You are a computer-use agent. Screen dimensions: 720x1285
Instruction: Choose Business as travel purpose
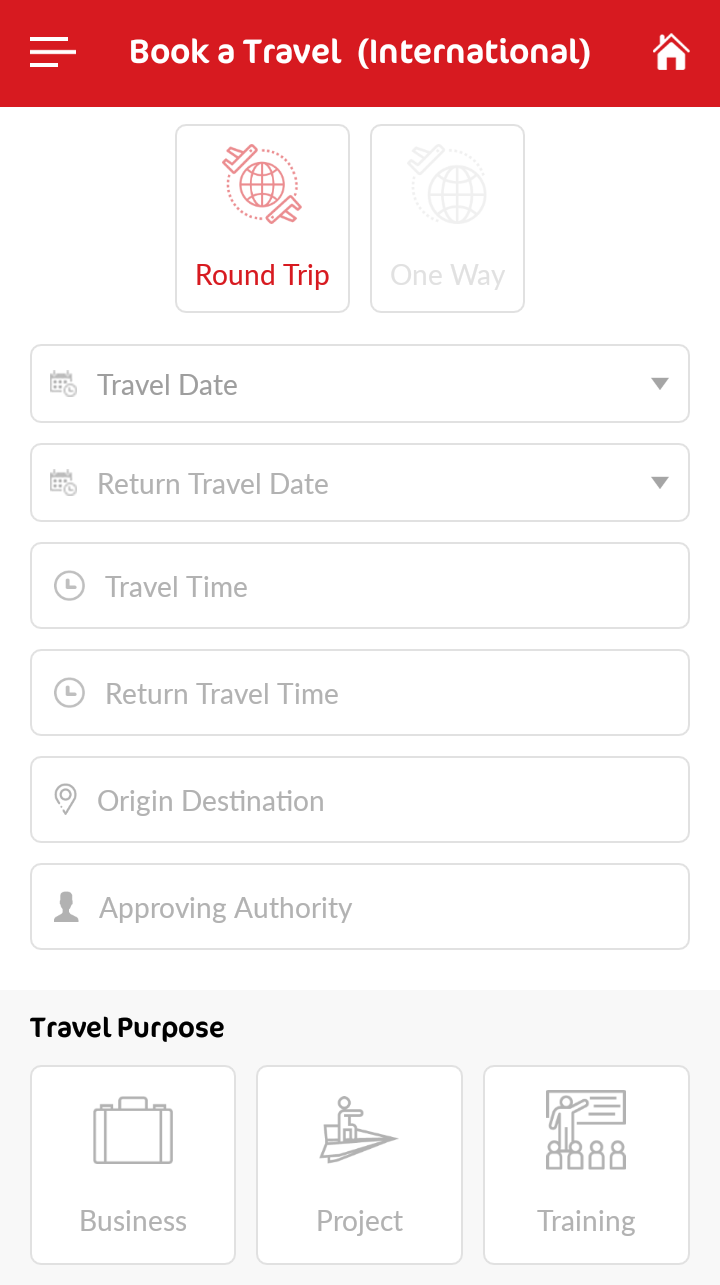(133, 1221)
